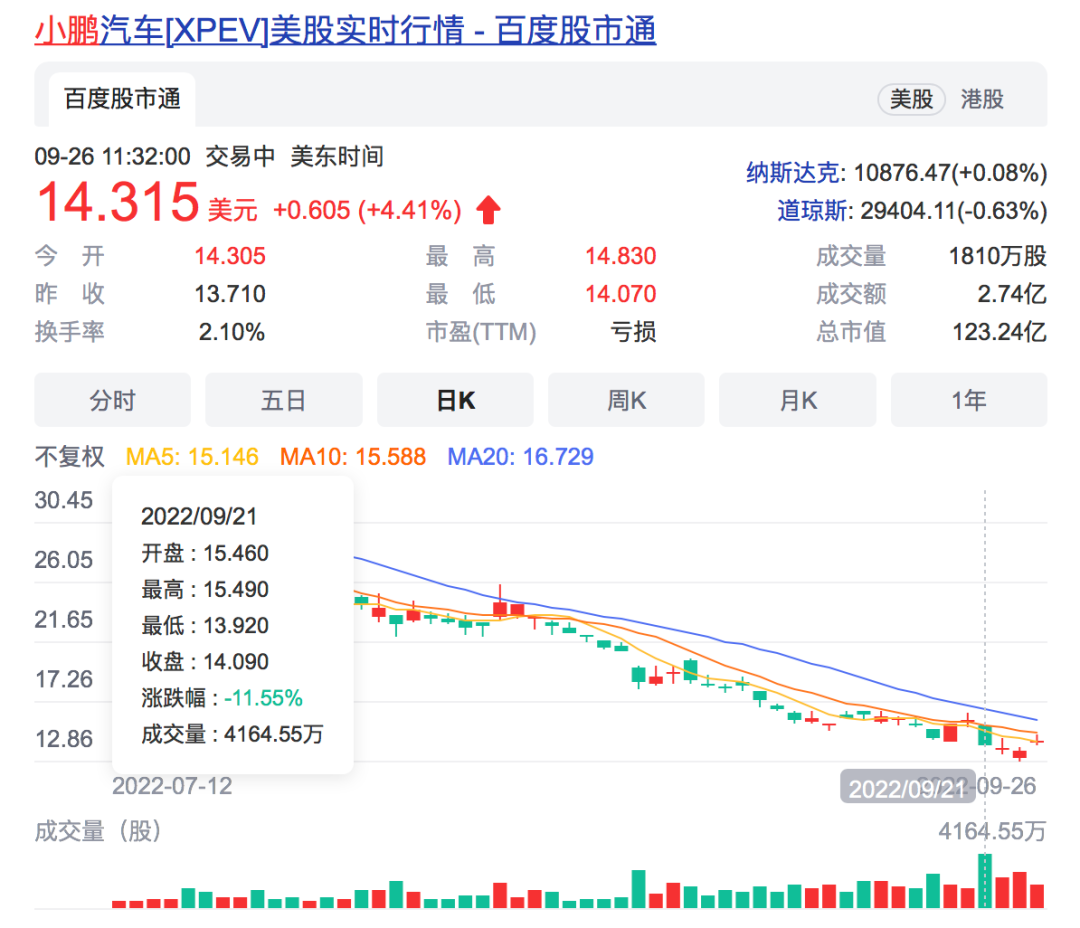Click the tooltip date 2022/09/21
This screenshot has height=928, width=1080.
tap(199, 517)
